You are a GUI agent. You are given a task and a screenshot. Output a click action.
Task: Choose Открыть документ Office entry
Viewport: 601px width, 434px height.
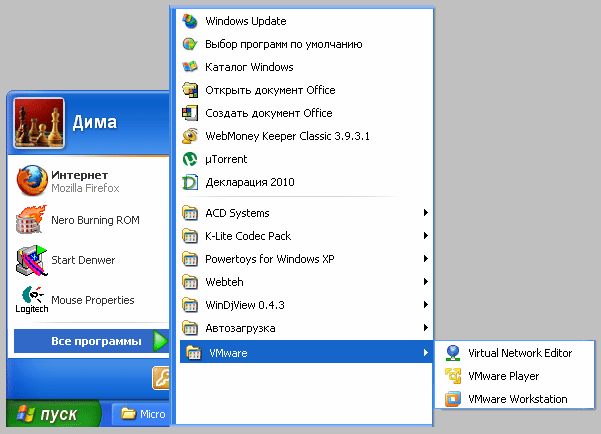click(x=306, y=90)
